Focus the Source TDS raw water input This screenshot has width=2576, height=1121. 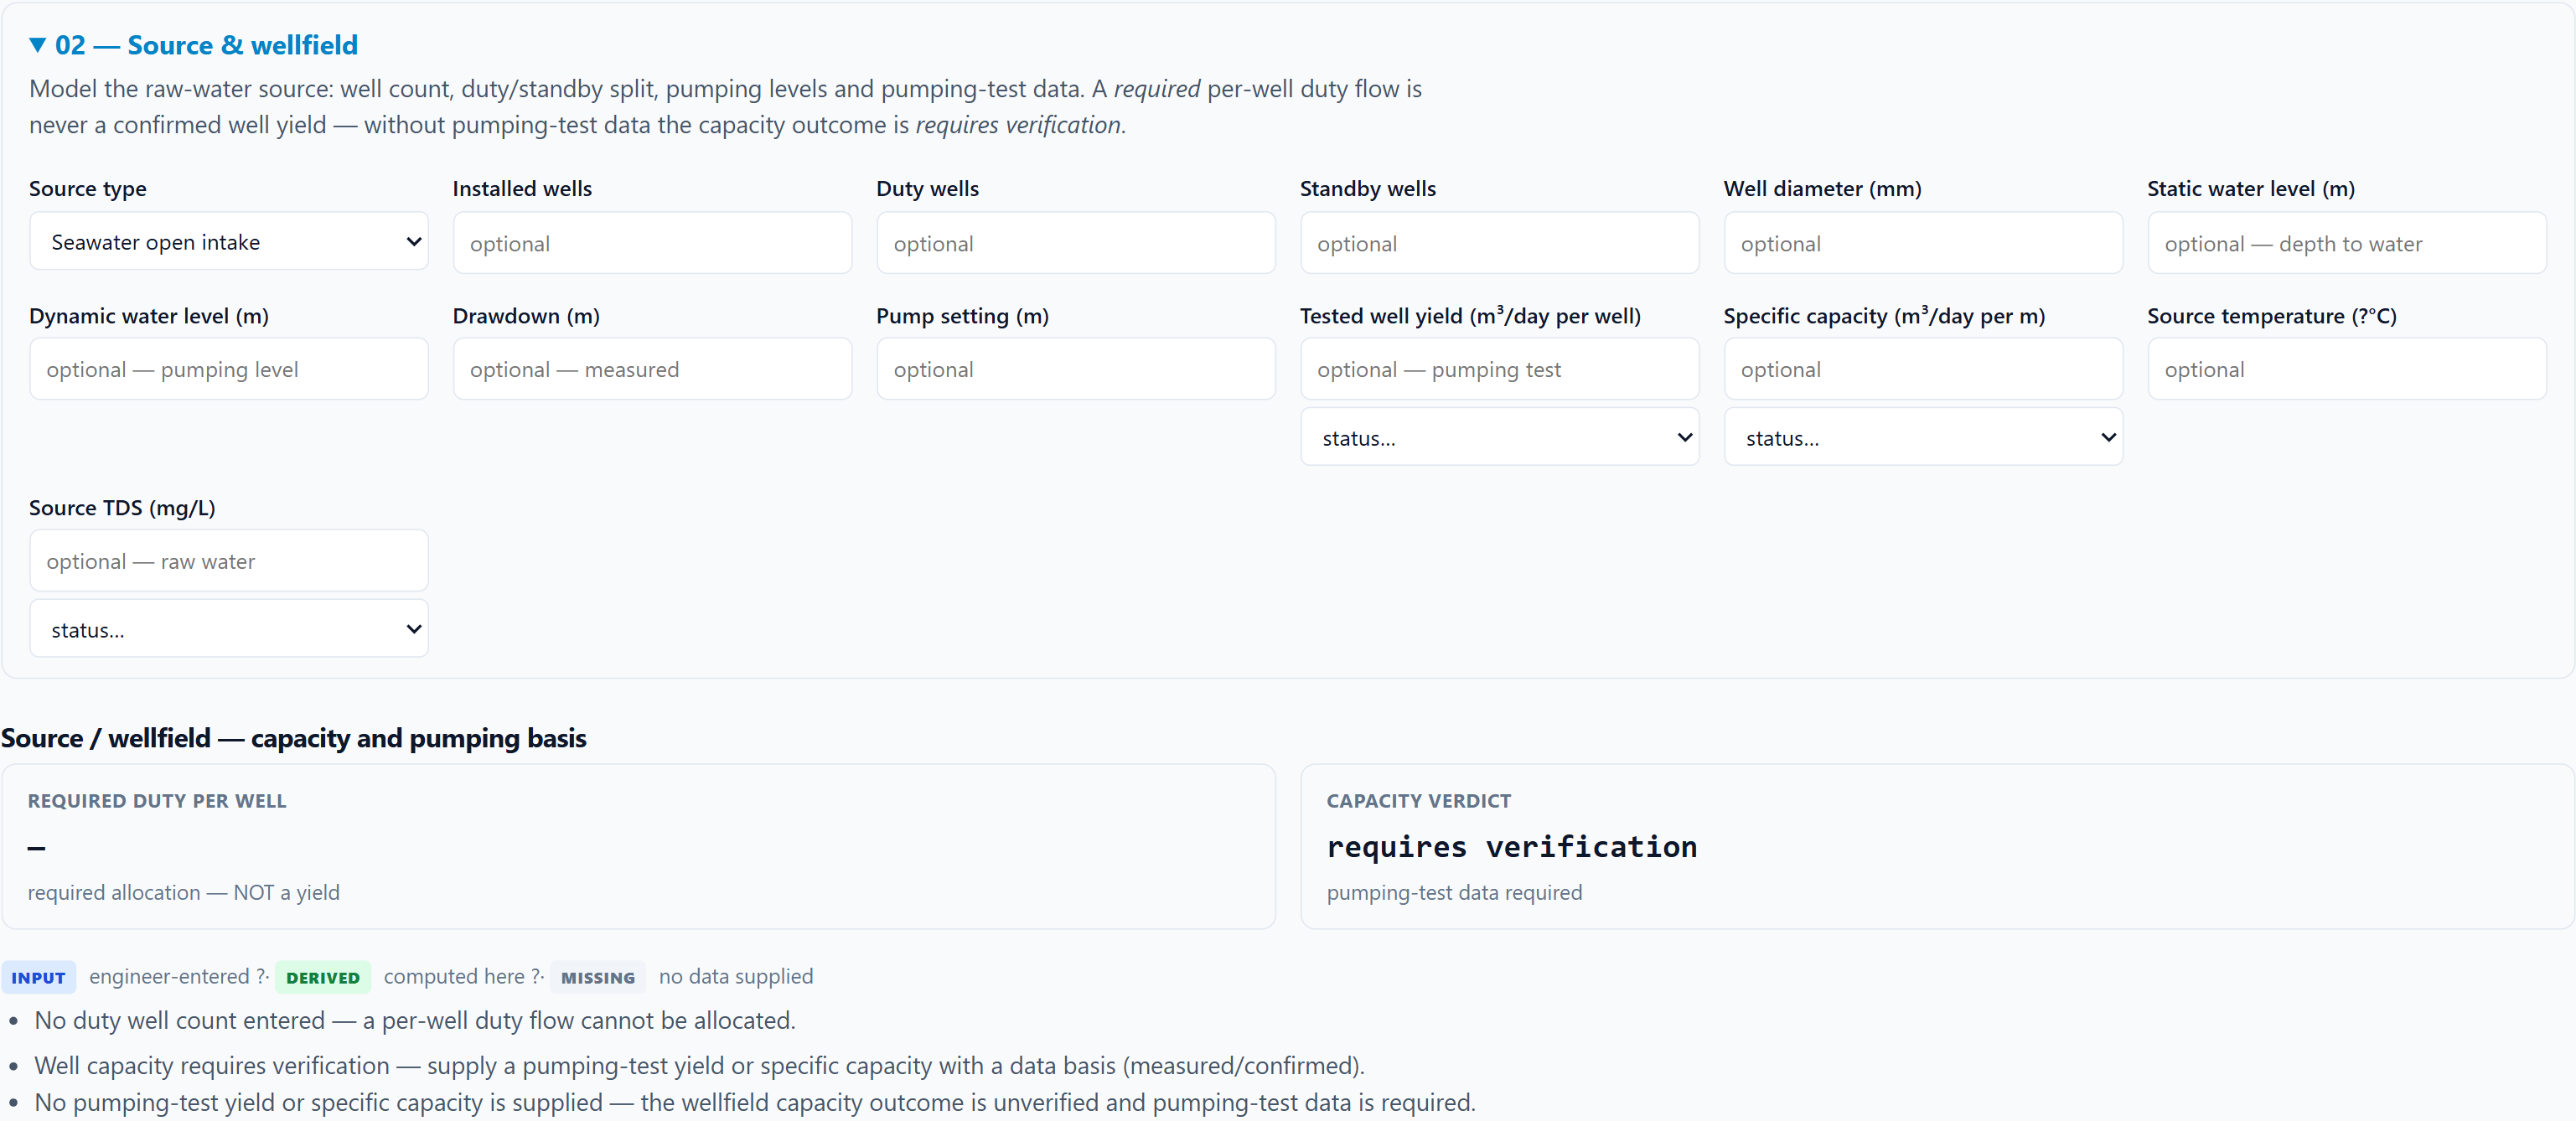(x=229, y=561)
